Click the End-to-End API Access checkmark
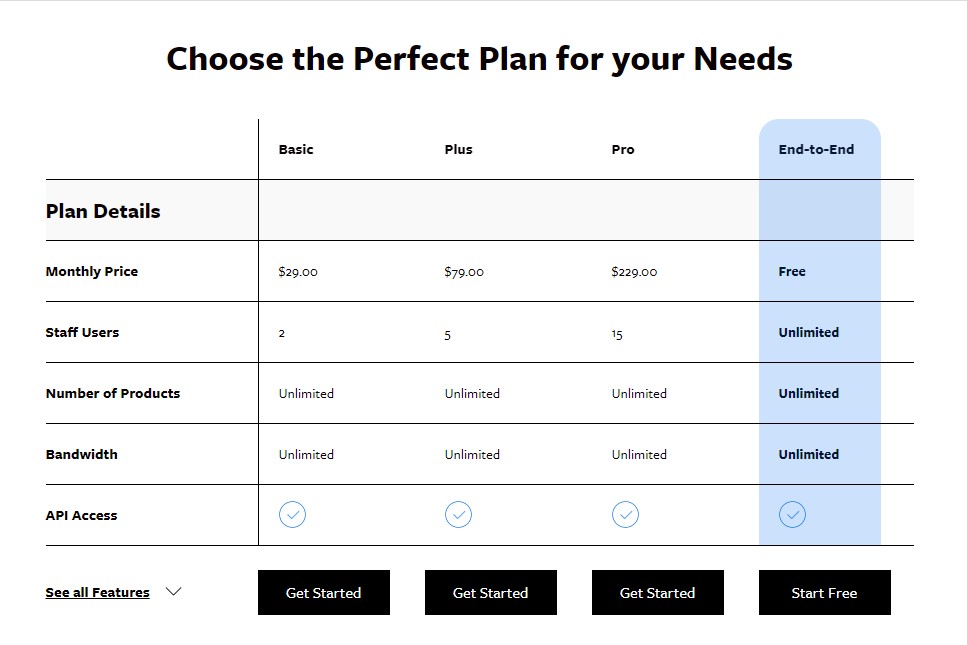The image size is (967, 645). 792,515
